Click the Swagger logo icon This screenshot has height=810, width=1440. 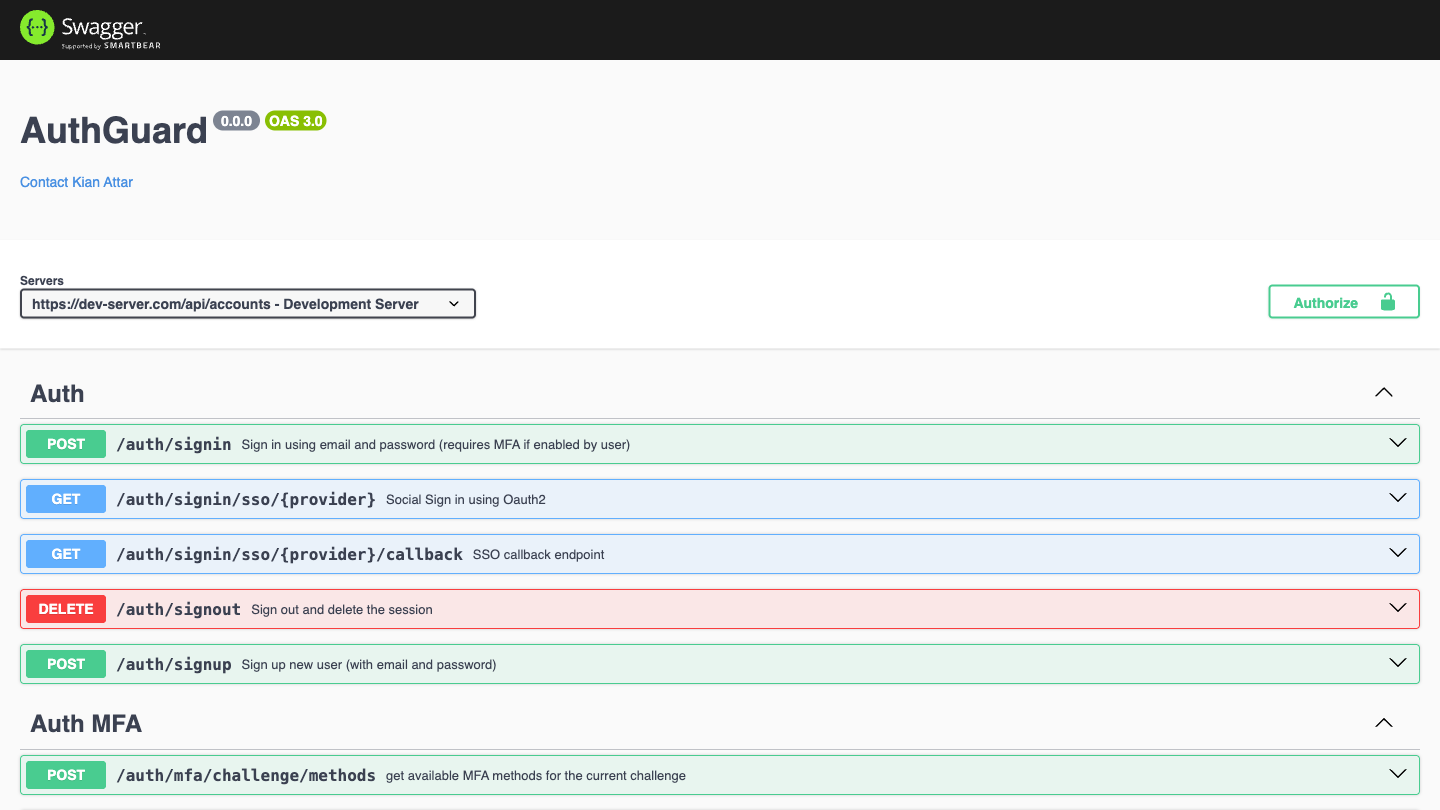click(x=36, y=27)
